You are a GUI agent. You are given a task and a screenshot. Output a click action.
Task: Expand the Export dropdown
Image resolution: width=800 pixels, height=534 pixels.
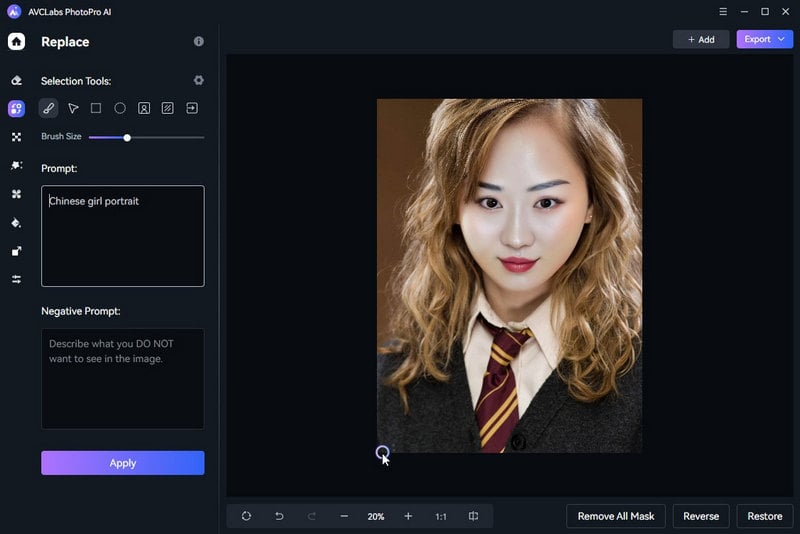(764, 39)
